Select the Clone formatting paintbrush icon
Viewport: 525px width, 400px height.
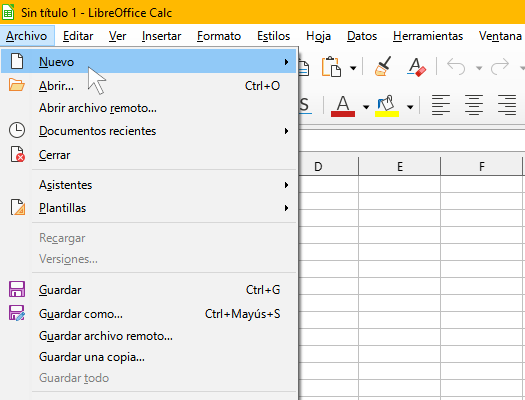pyautogui.click(x=383, y=66)
